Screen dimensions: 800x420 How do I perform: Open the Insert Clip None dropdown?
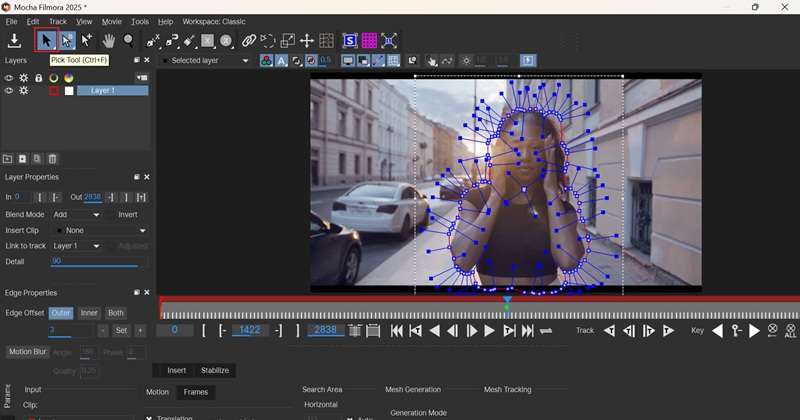101,230
